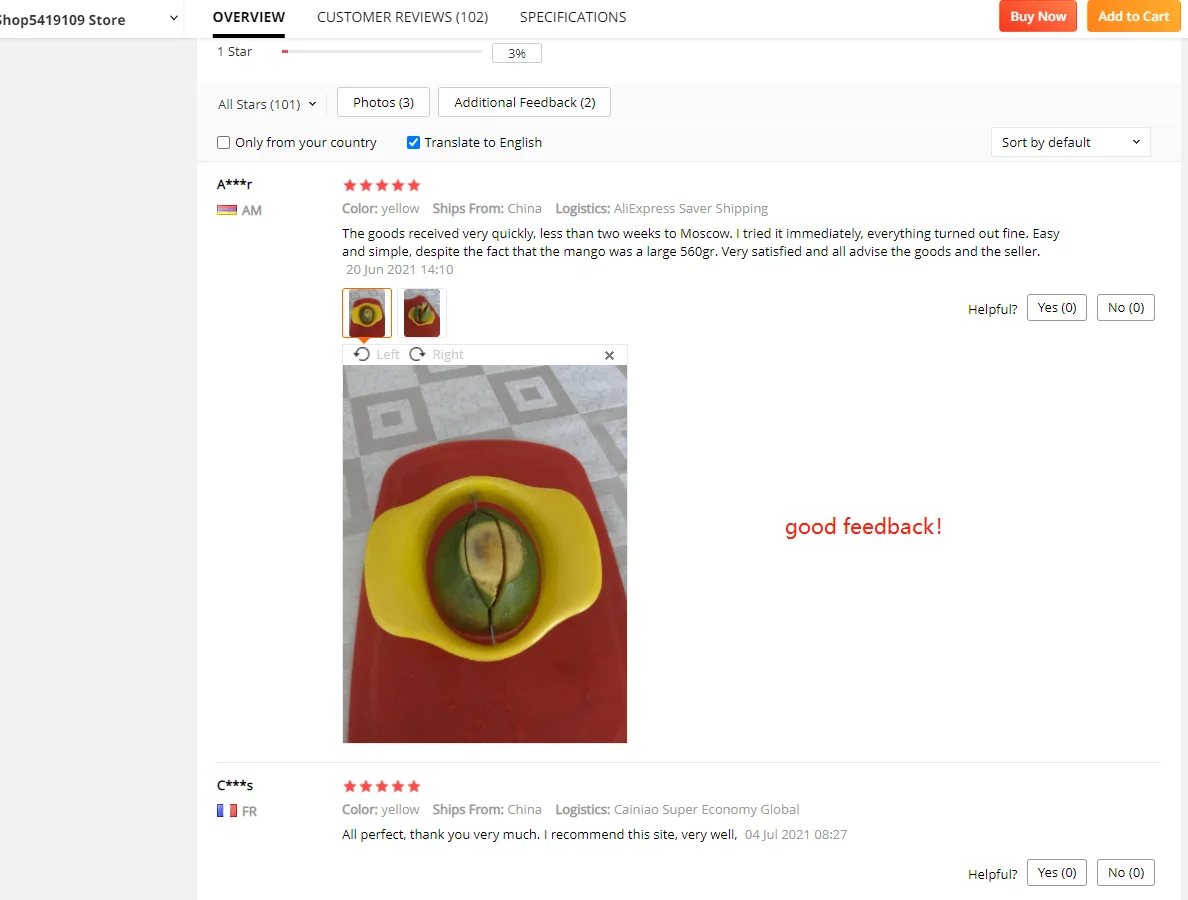Click the five-star rating of A***r's review
The image size is (1188, 900).
click(381, 186)
